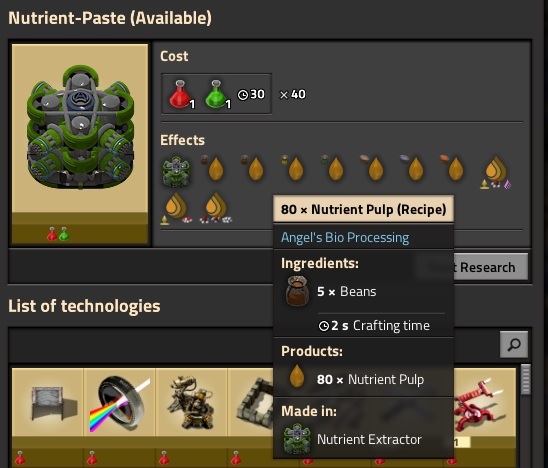Select the red inserter technology thumbnail
548x468 pixels.
(484, 403)
